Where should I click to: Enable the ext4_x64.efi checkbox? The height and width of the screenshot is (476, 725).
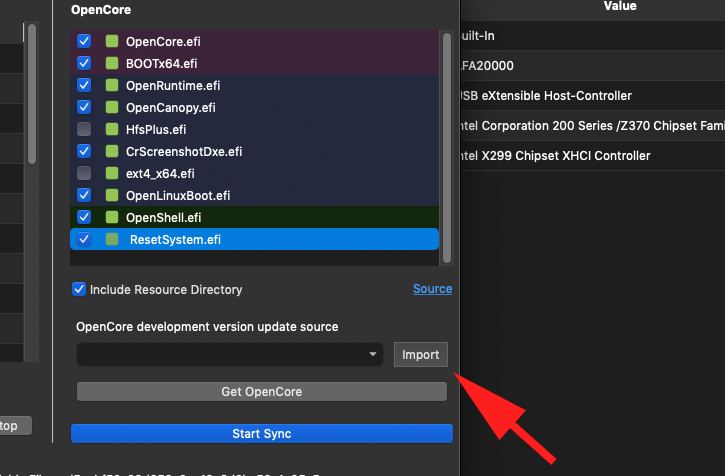tap(84, 173)
